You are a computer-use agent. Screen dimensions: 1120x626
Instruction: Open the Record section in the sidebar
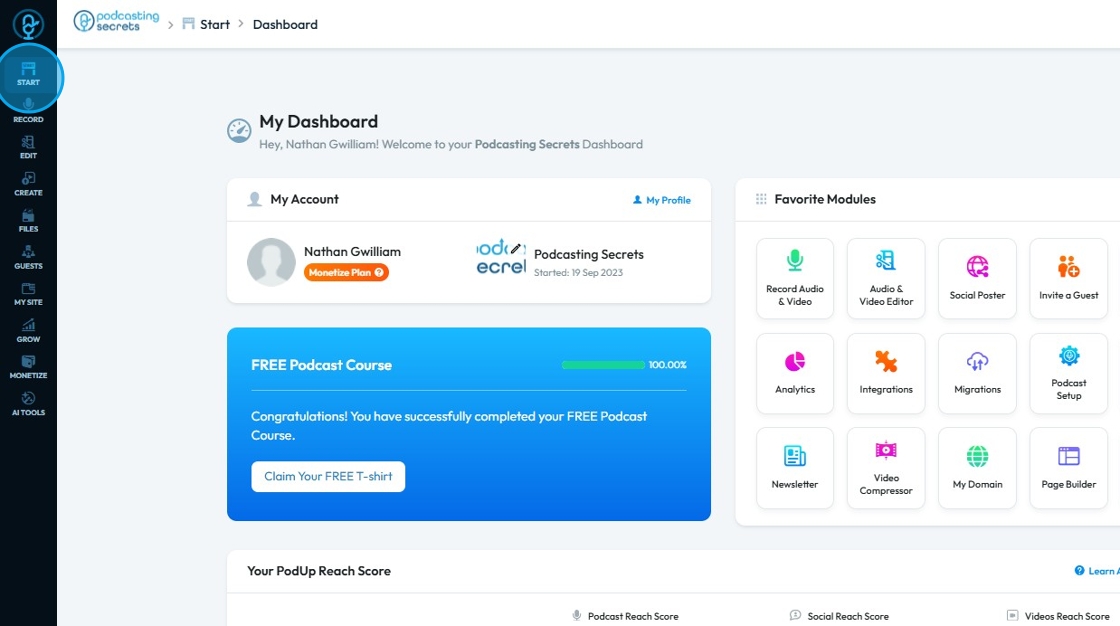pos(28,111)
